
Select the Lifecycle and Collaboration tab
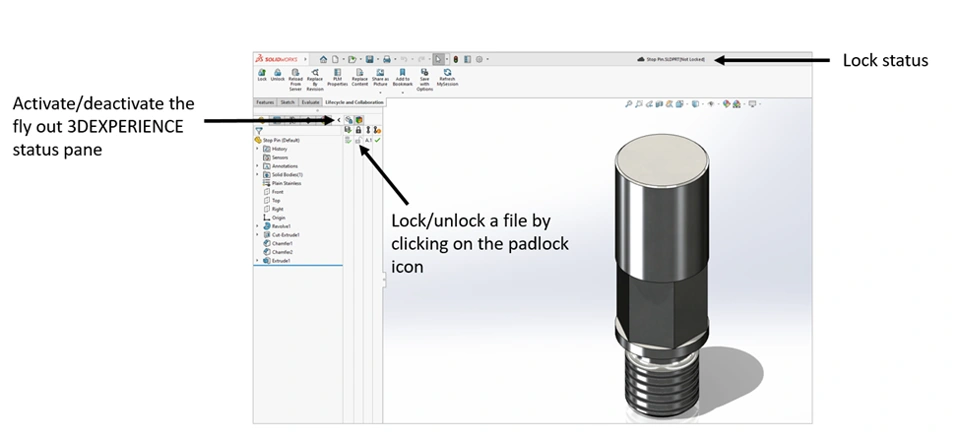[x=354, y=102]
